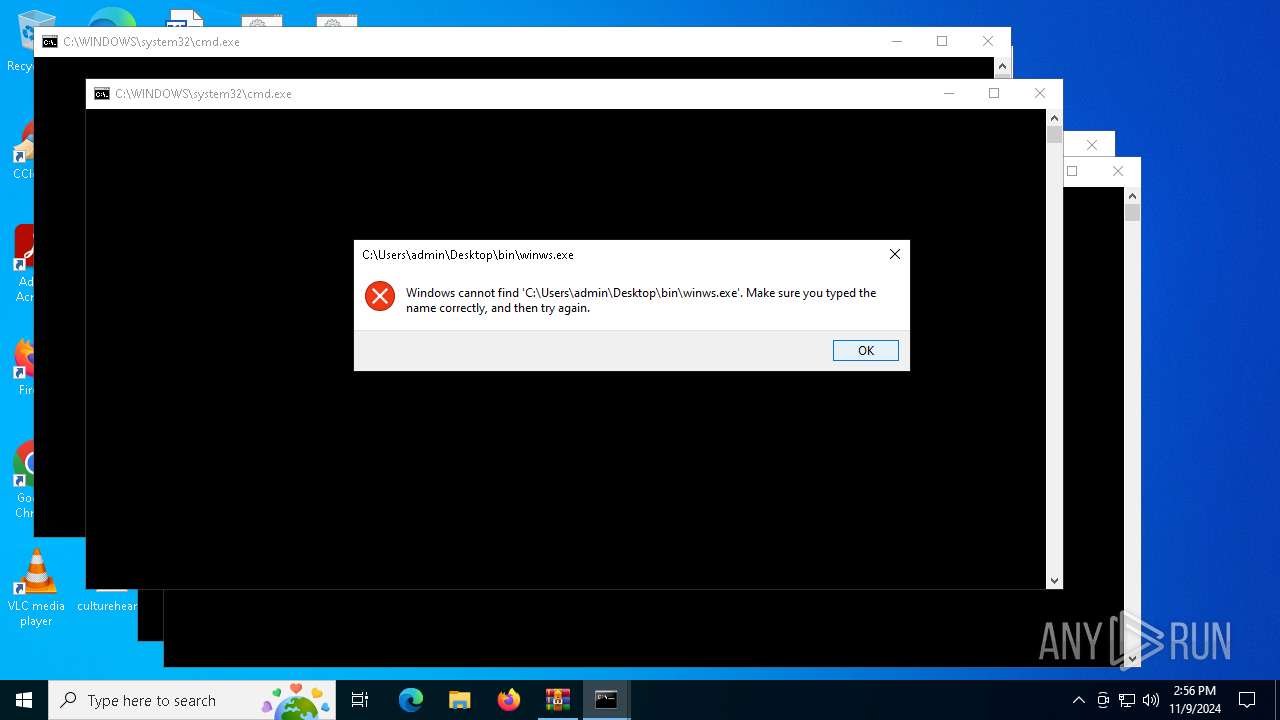Click the front window's cmd.exe title text
The width and height of the screenshot is (1280, 720).
click(203, 94)
